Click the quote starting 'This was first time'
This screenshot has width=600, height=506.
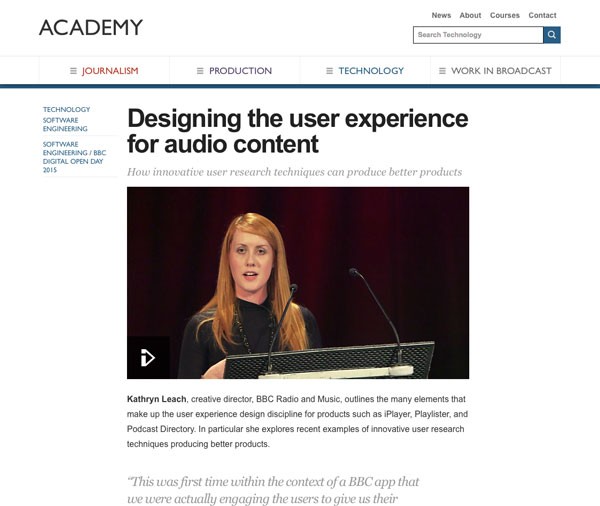(273, 490)
